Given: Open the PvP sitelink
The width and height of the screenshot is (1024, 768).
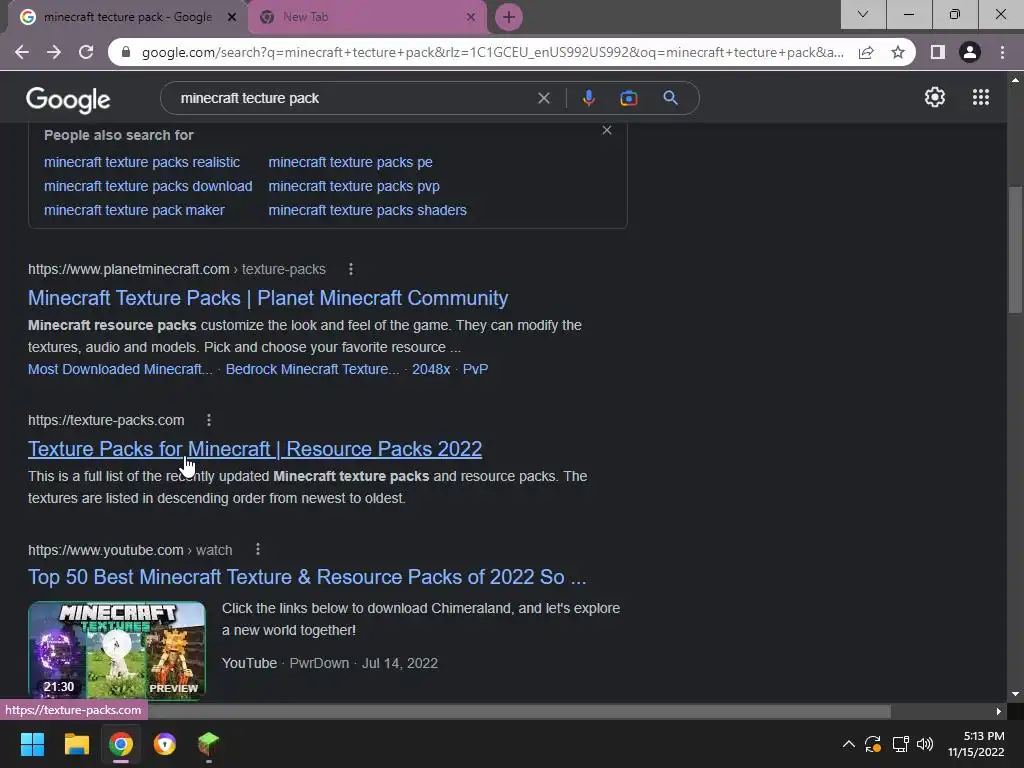Looking at the screenshot, I should [x=475, y=369].
